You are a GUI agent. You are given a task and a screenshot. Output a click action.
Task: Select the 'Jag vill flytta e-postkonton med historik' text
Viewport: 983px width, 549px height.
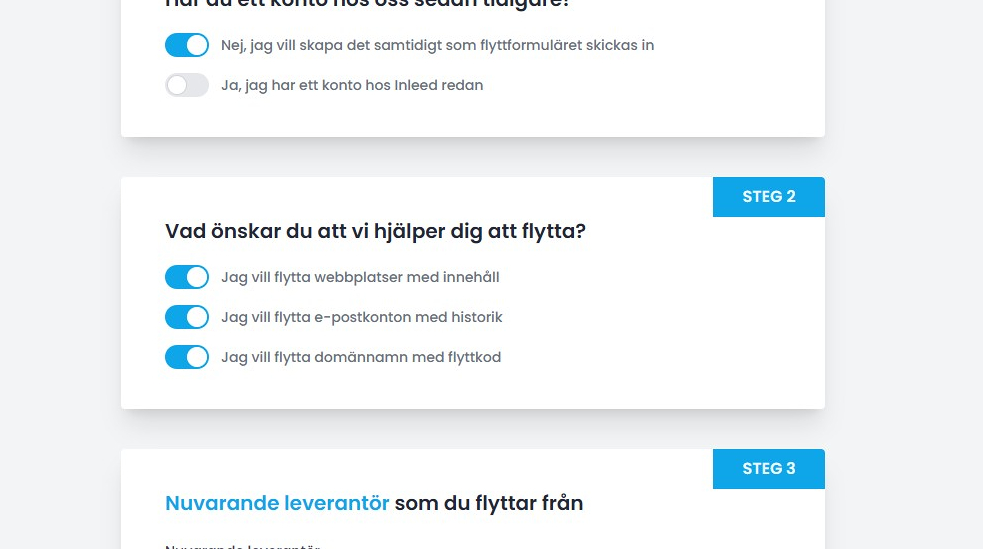(x=361, y=317)
